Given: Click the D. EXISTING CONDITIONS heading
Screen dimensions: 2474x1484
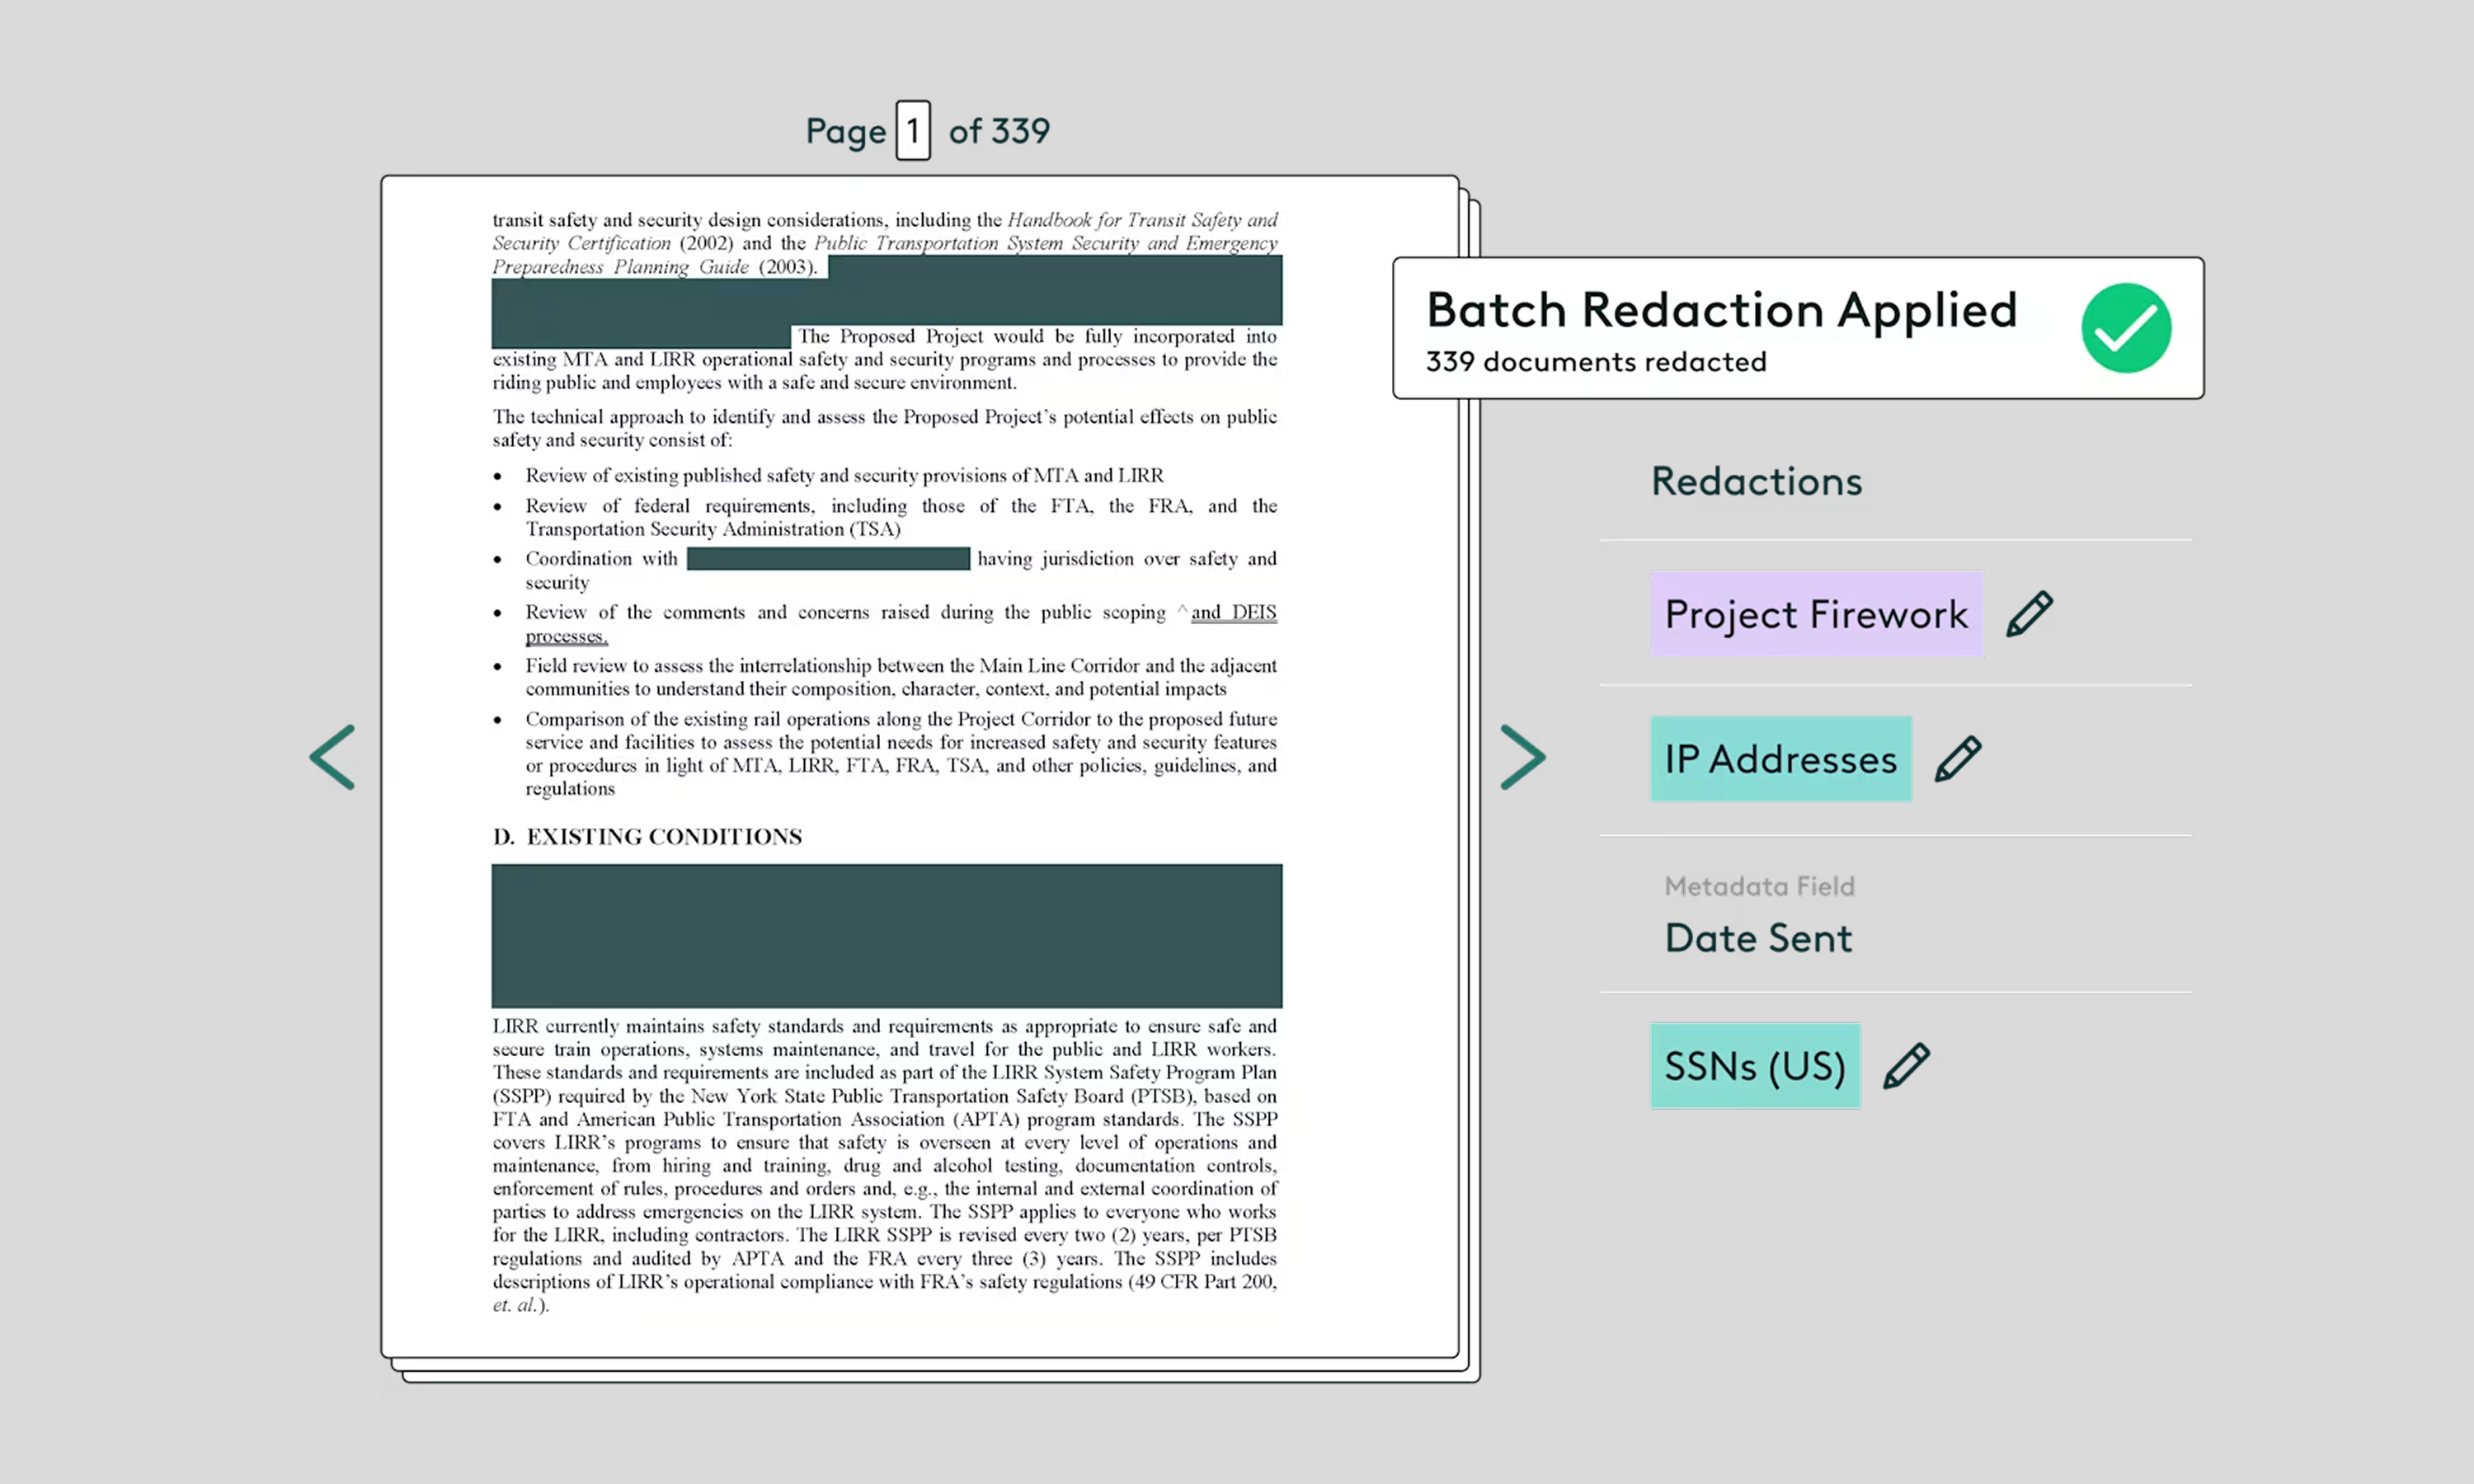Looking at the screenshot, I should pyautogui.click(x=647, y=836).
